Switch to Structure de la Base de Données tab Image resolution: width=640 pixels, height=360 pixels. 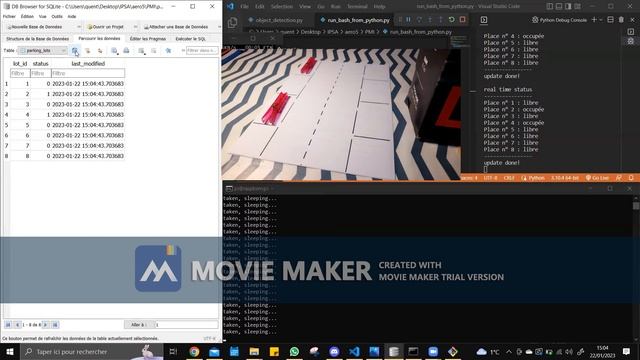38,39
